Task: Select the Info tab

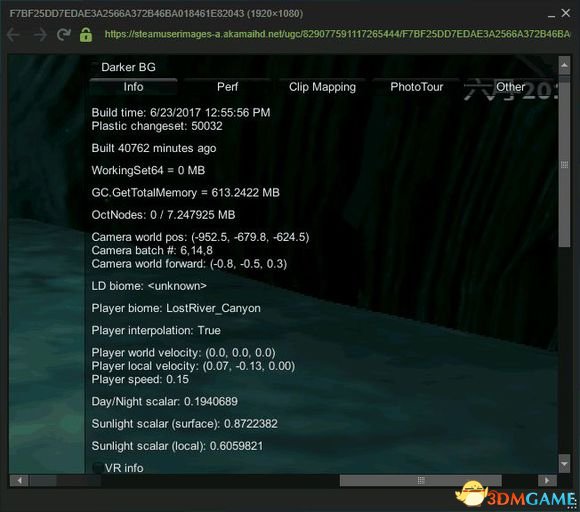Action: 133,87
